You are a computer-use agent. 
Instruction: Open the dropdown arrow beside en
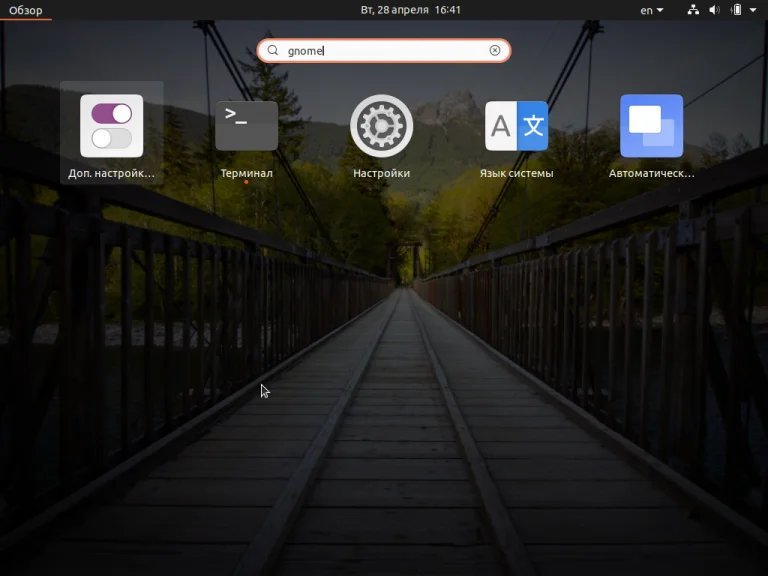[660, 10]
